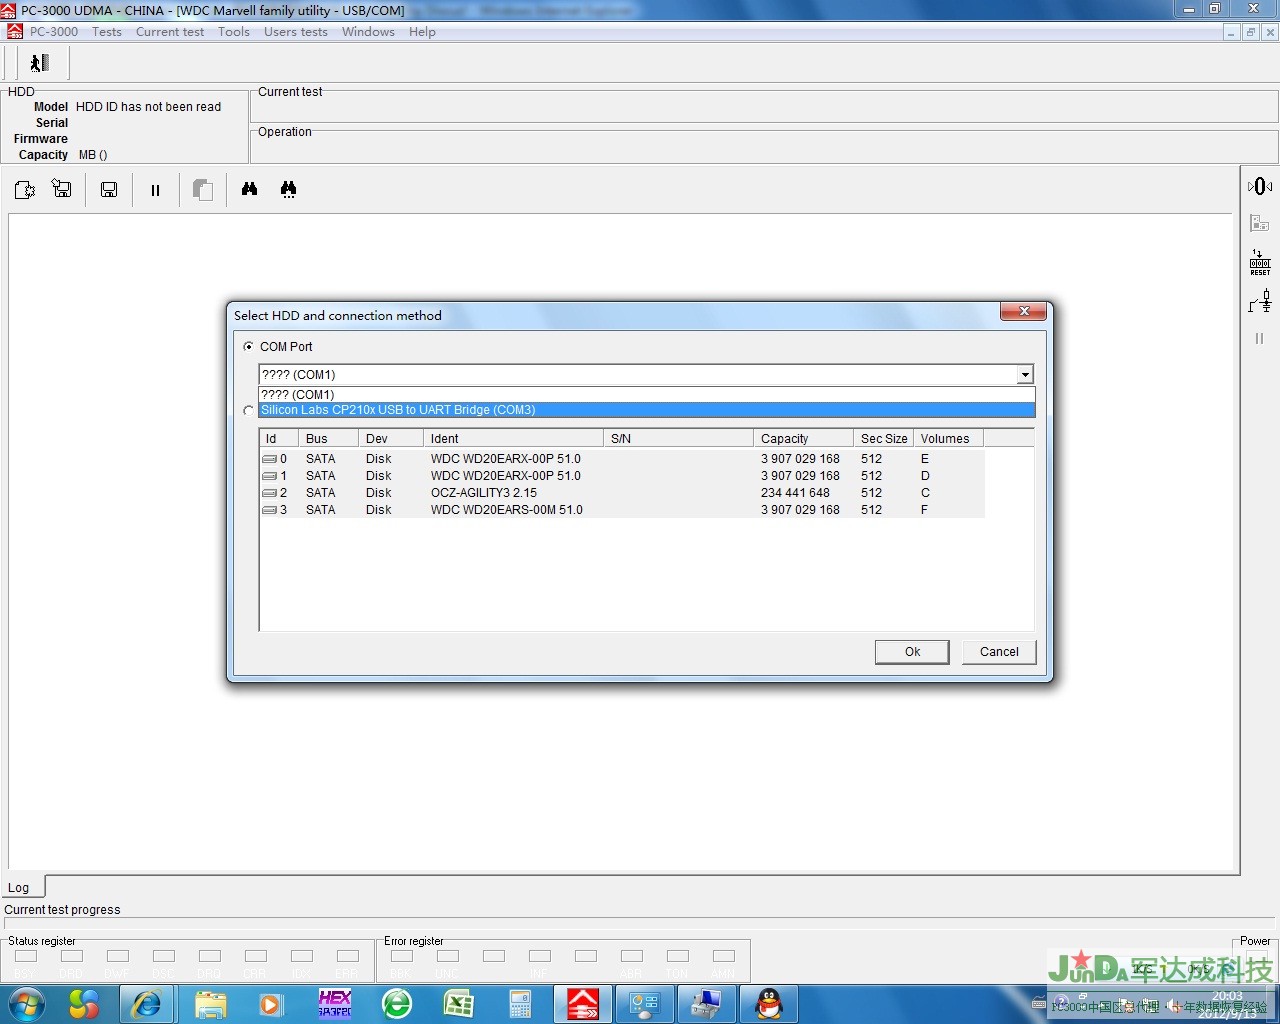
Task: Click the Cancel button in the dialog
Action: tap(999, 652)
